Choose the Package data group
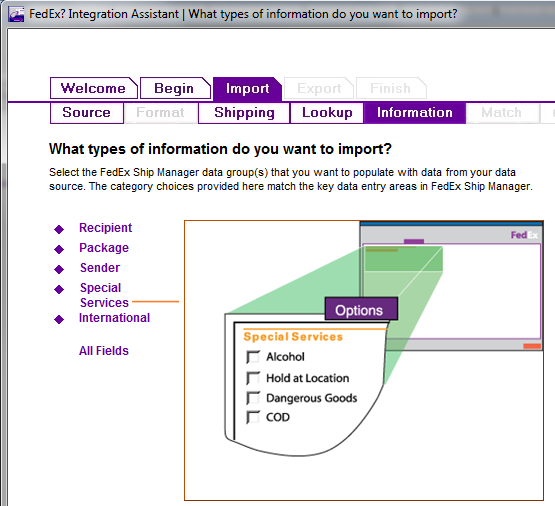The width and height of the screenshot is (555, 506). (x=104, y=248)
